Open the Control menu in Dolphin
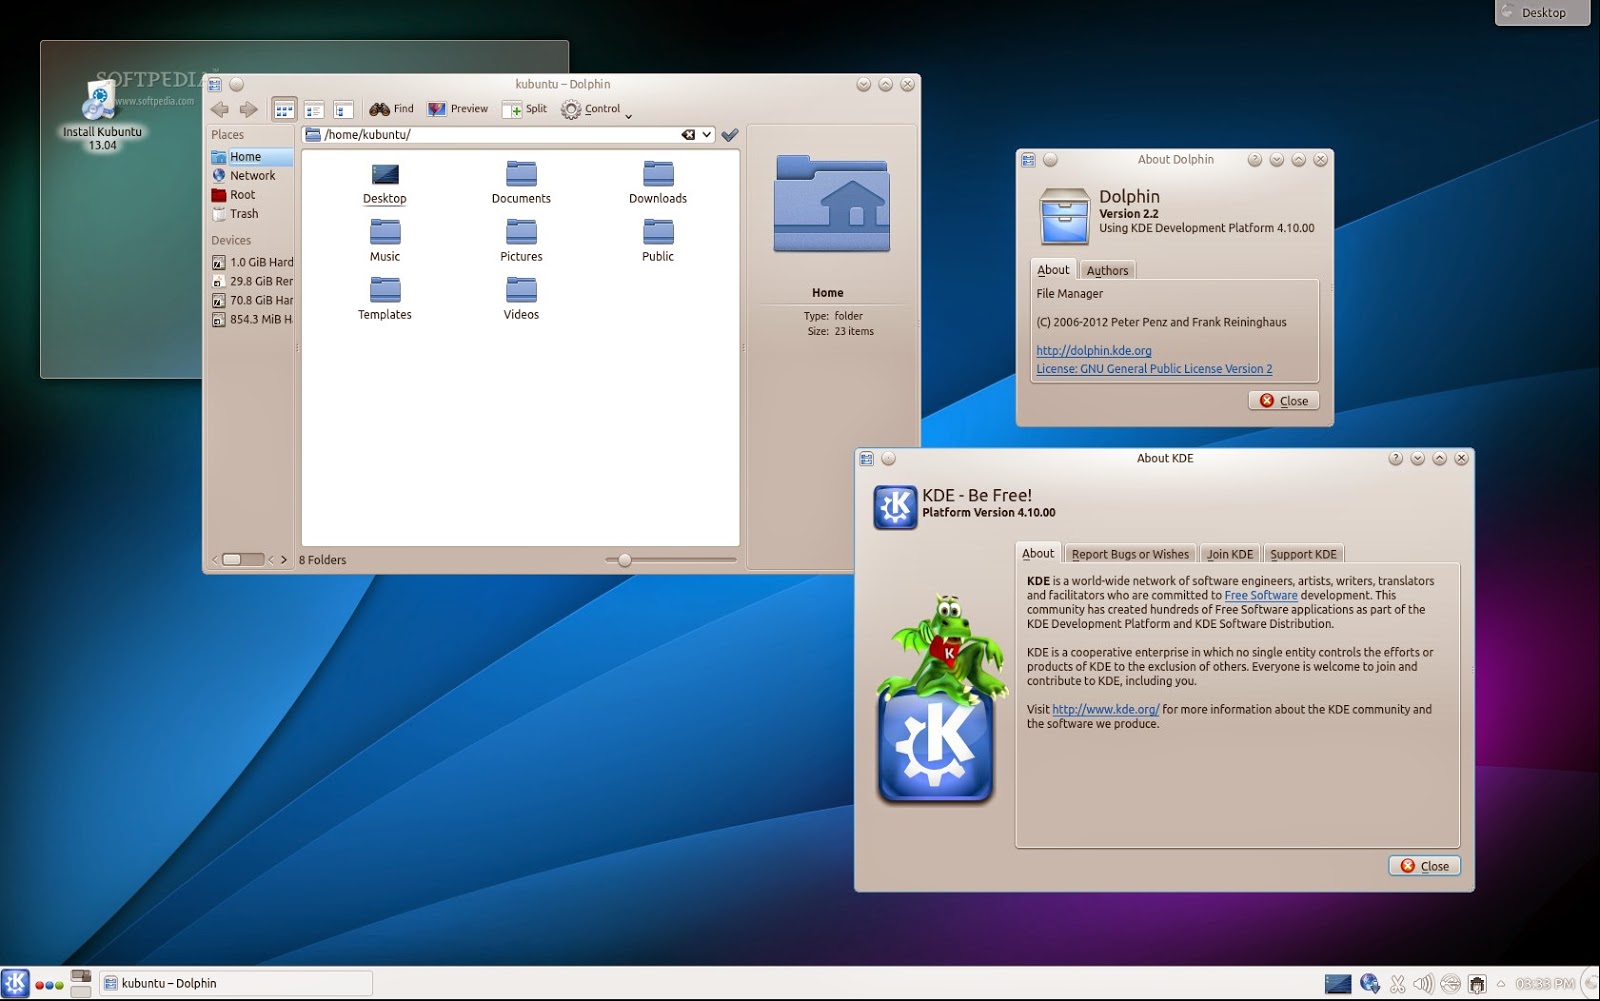The width and height of the screenshot is (1600, 1001). (x=596, y=109)
